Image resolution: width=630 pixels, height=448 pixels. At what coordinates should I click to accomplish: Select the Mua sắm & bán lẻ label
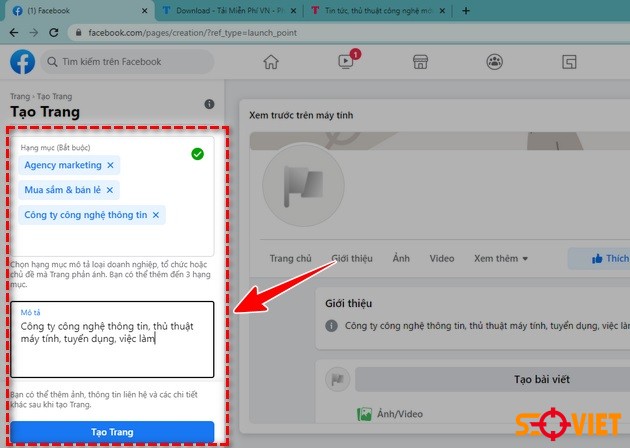(62, 190)
